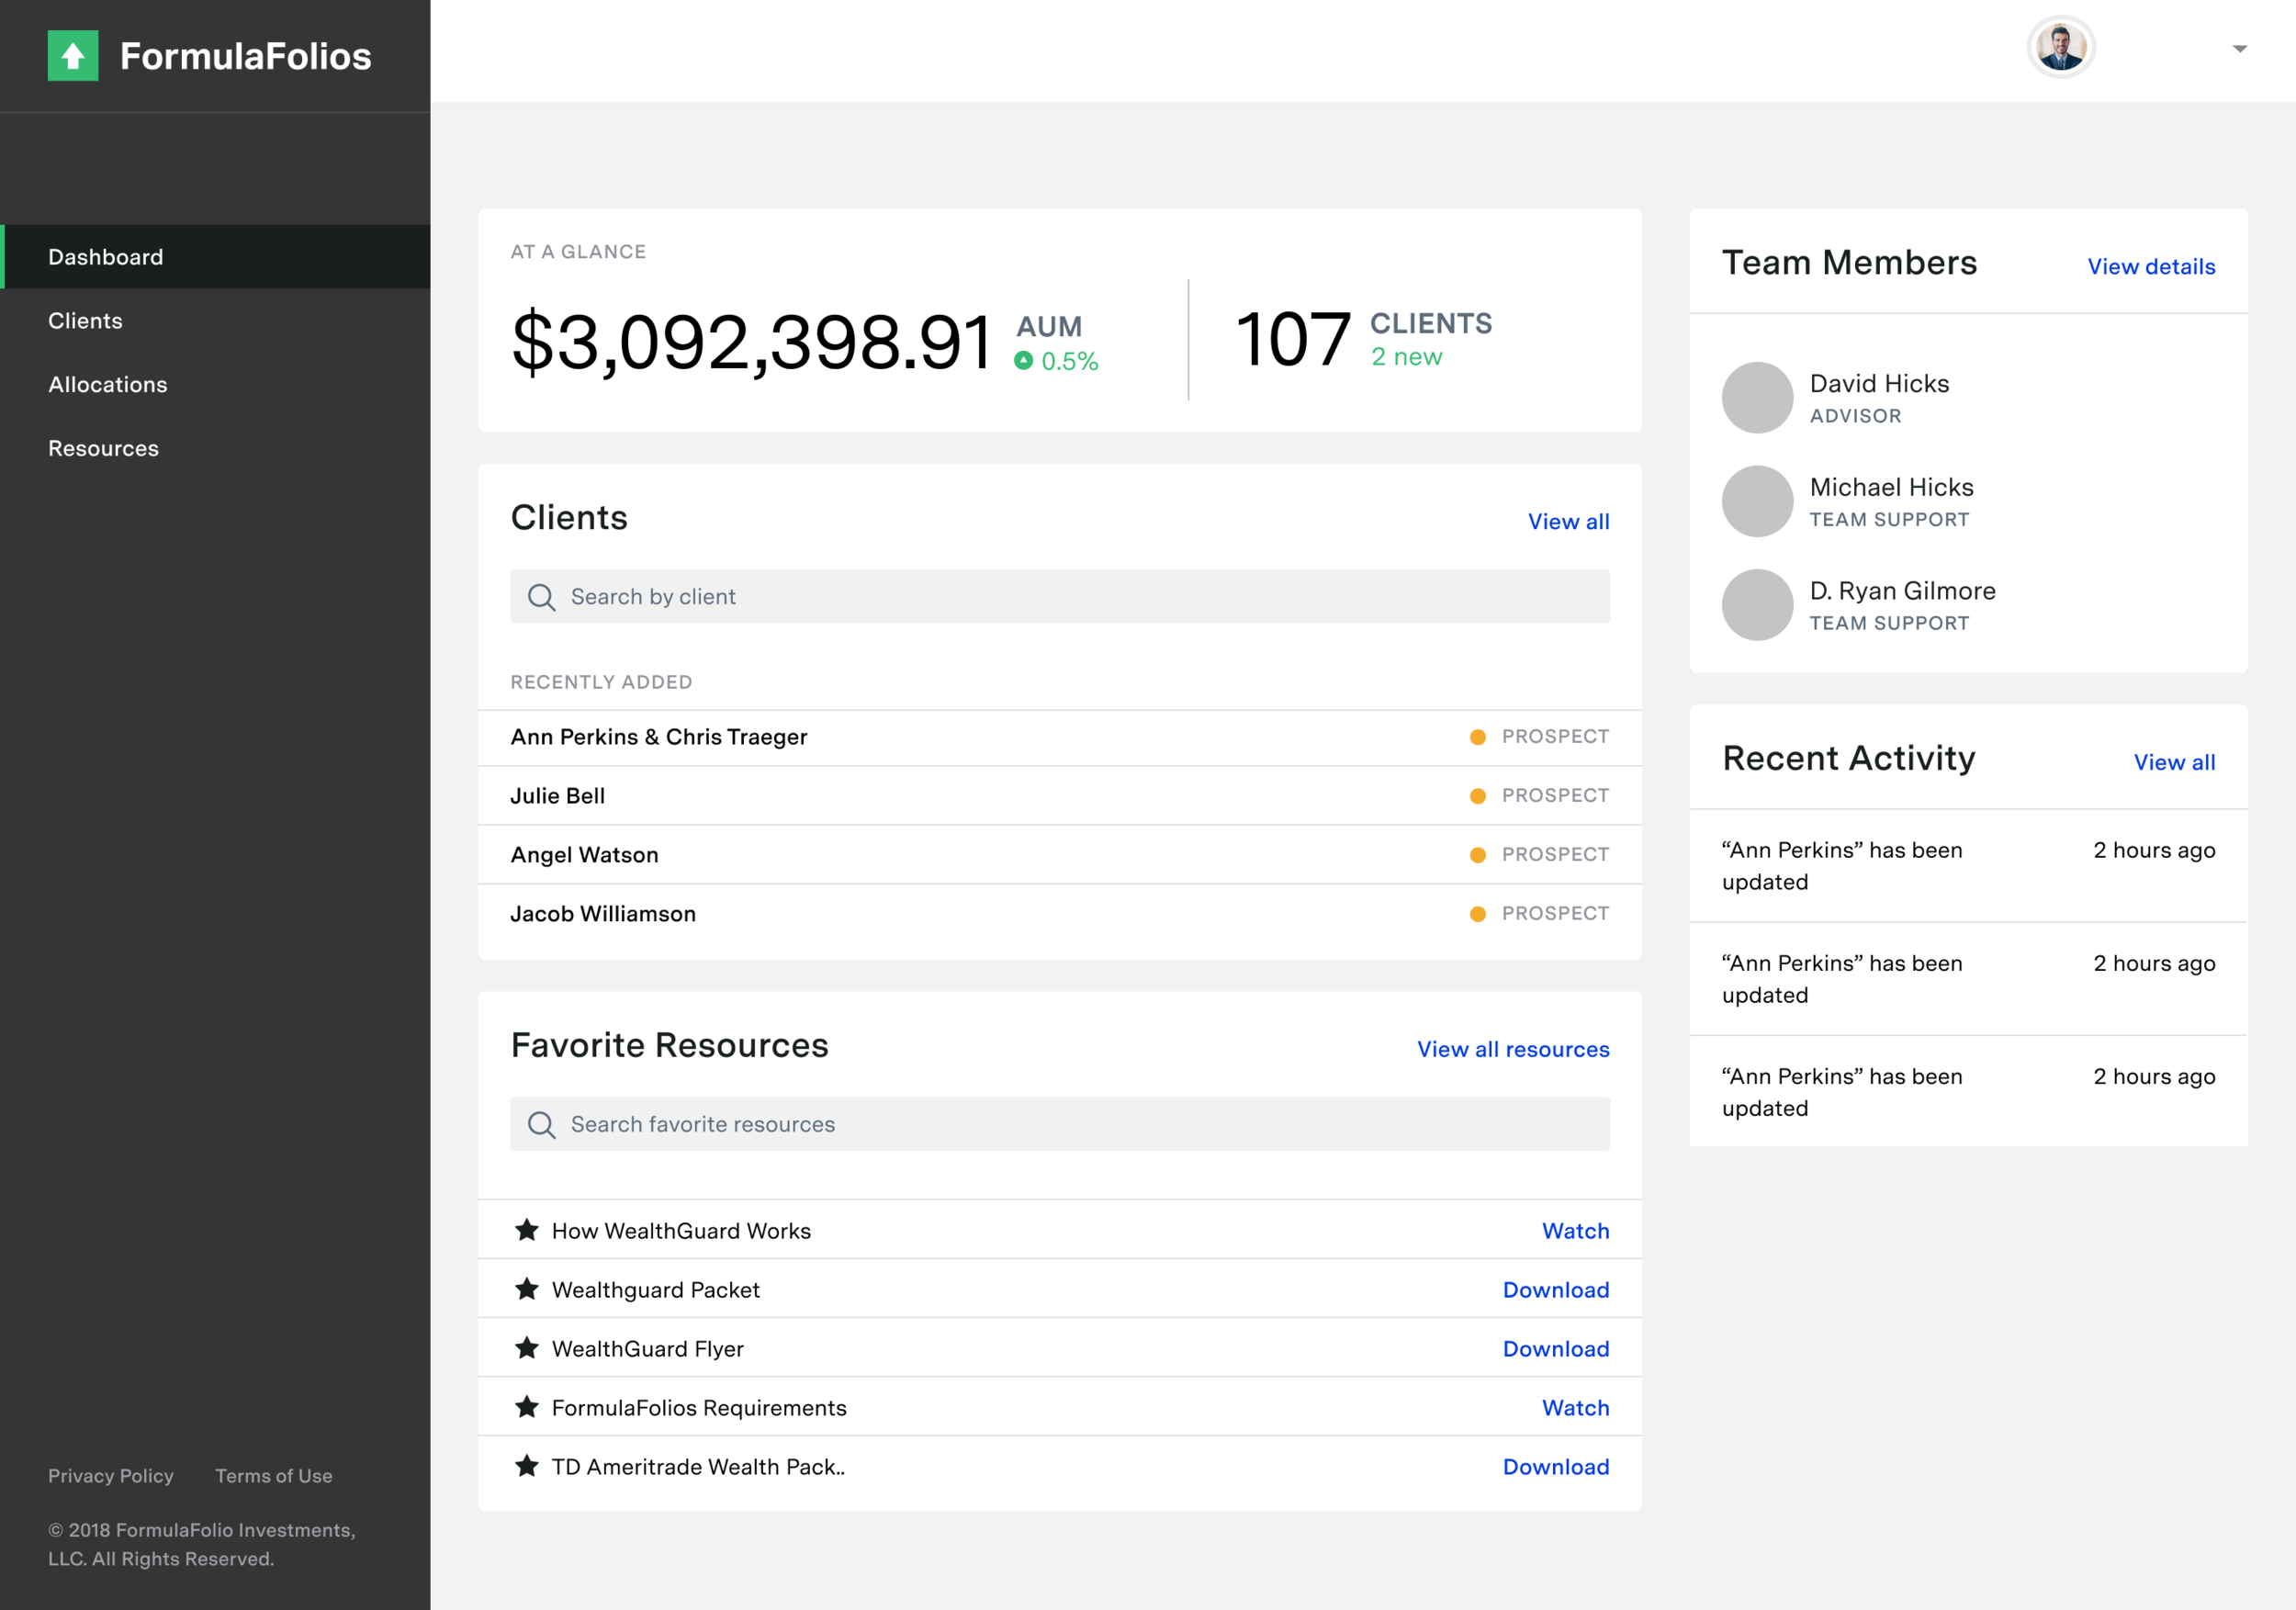
Task: Click the orange status dot for Julie Bell
Action: tap(1478, 796)
